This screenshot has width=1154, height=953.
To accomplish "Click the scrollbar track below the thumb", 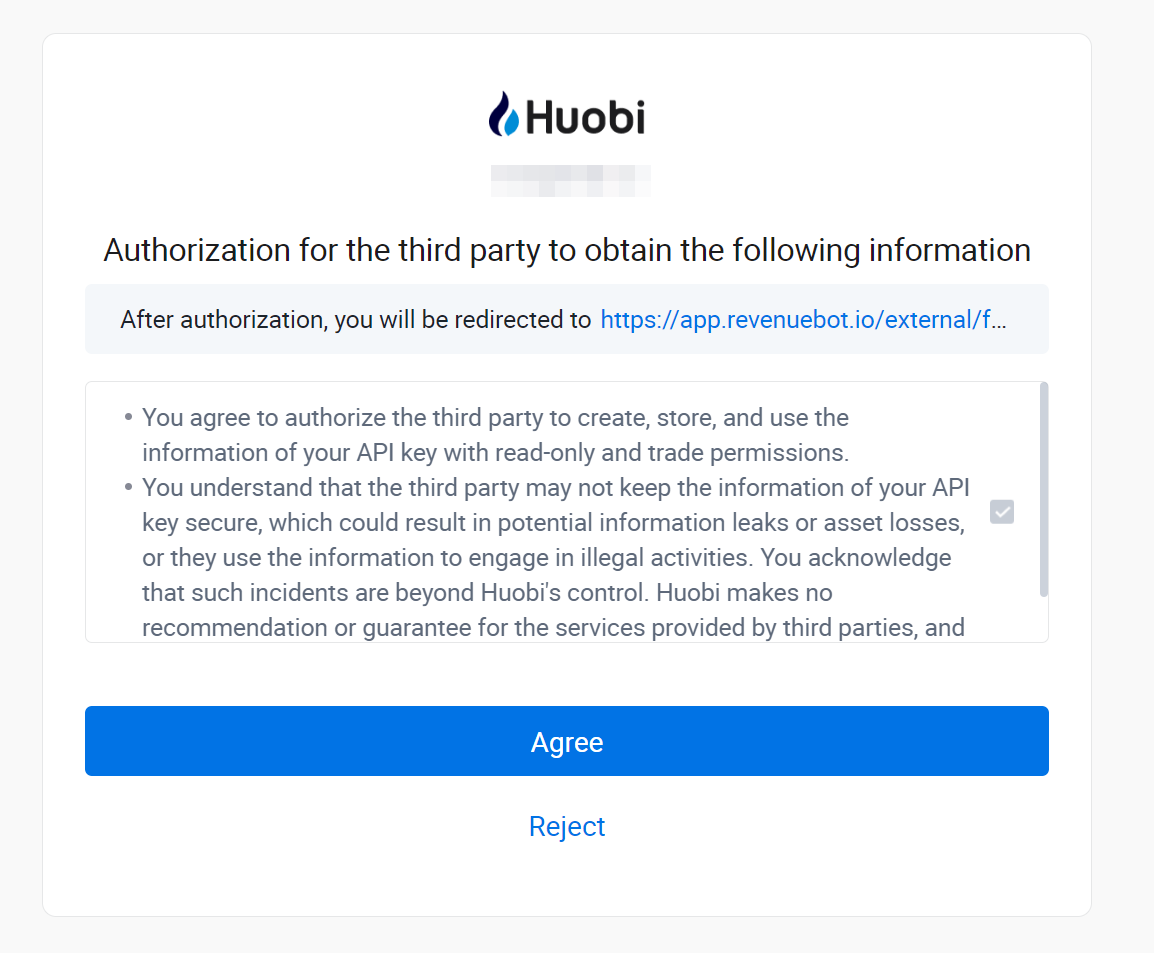I will 1044,618.
